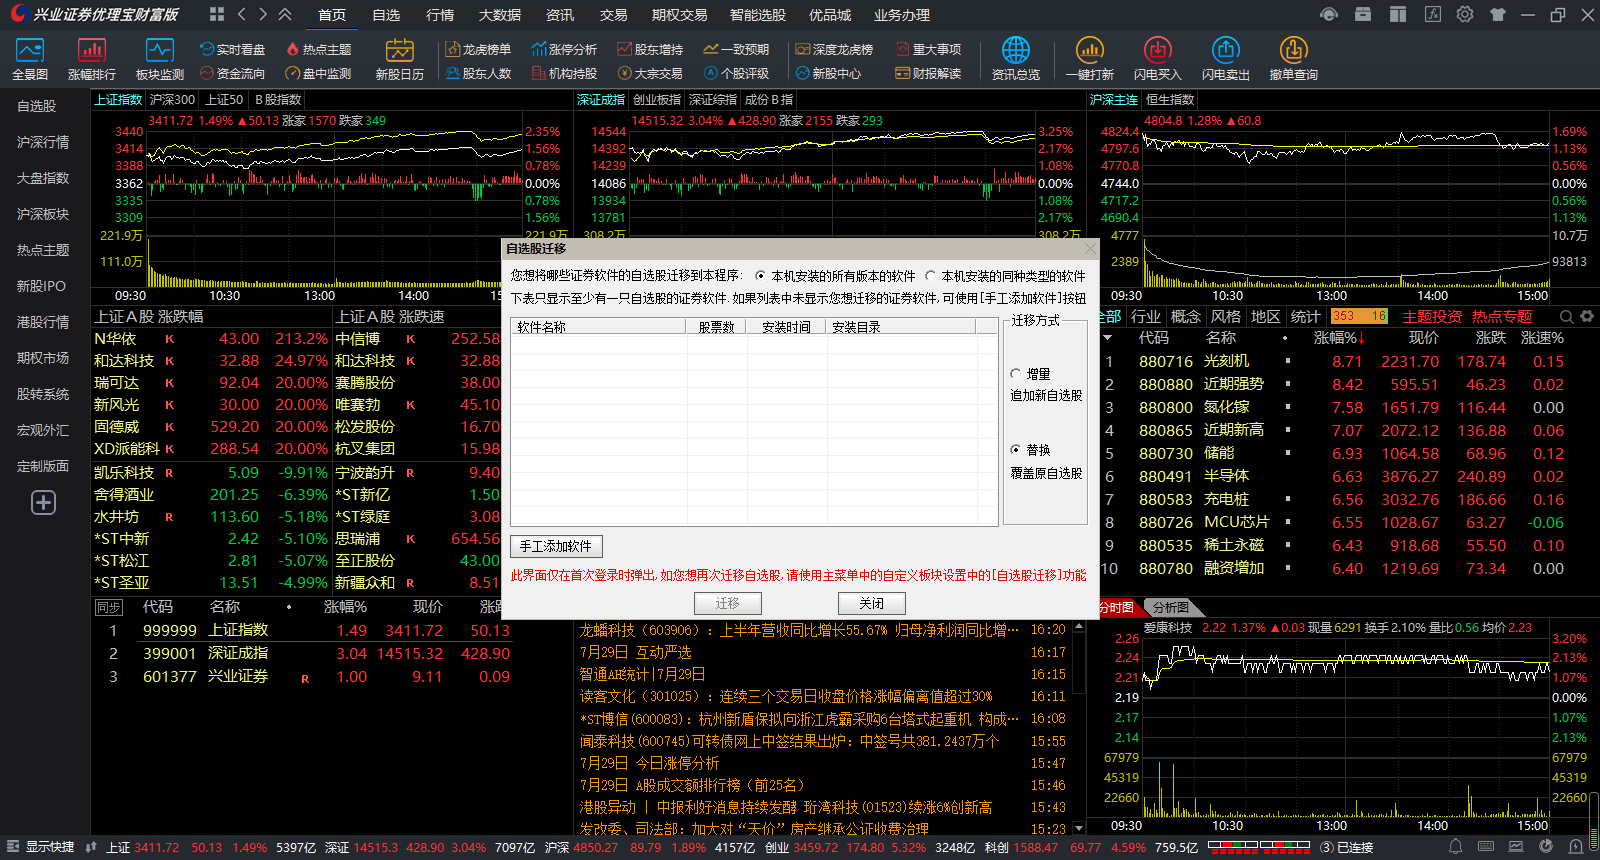Open 大宗交易 toolbar item

(650, 73)
